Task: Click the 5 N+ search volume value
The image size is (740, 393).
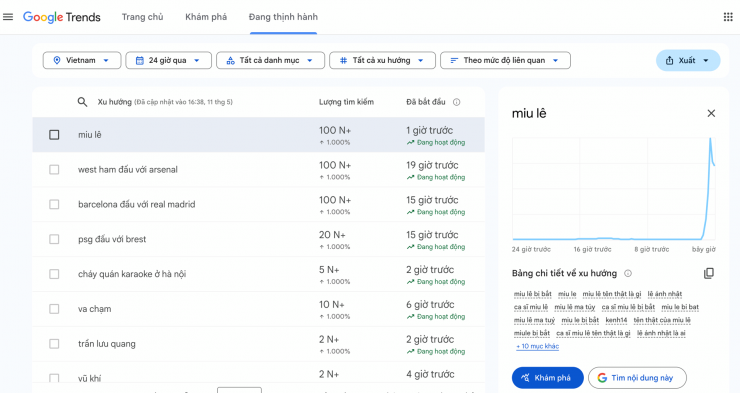Action: tap(329, 270)
